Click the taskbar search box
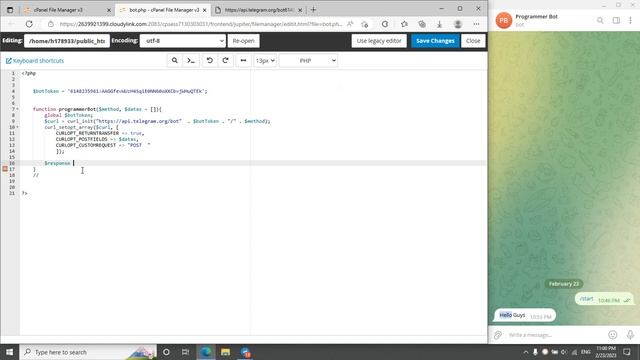 point(88,352)
